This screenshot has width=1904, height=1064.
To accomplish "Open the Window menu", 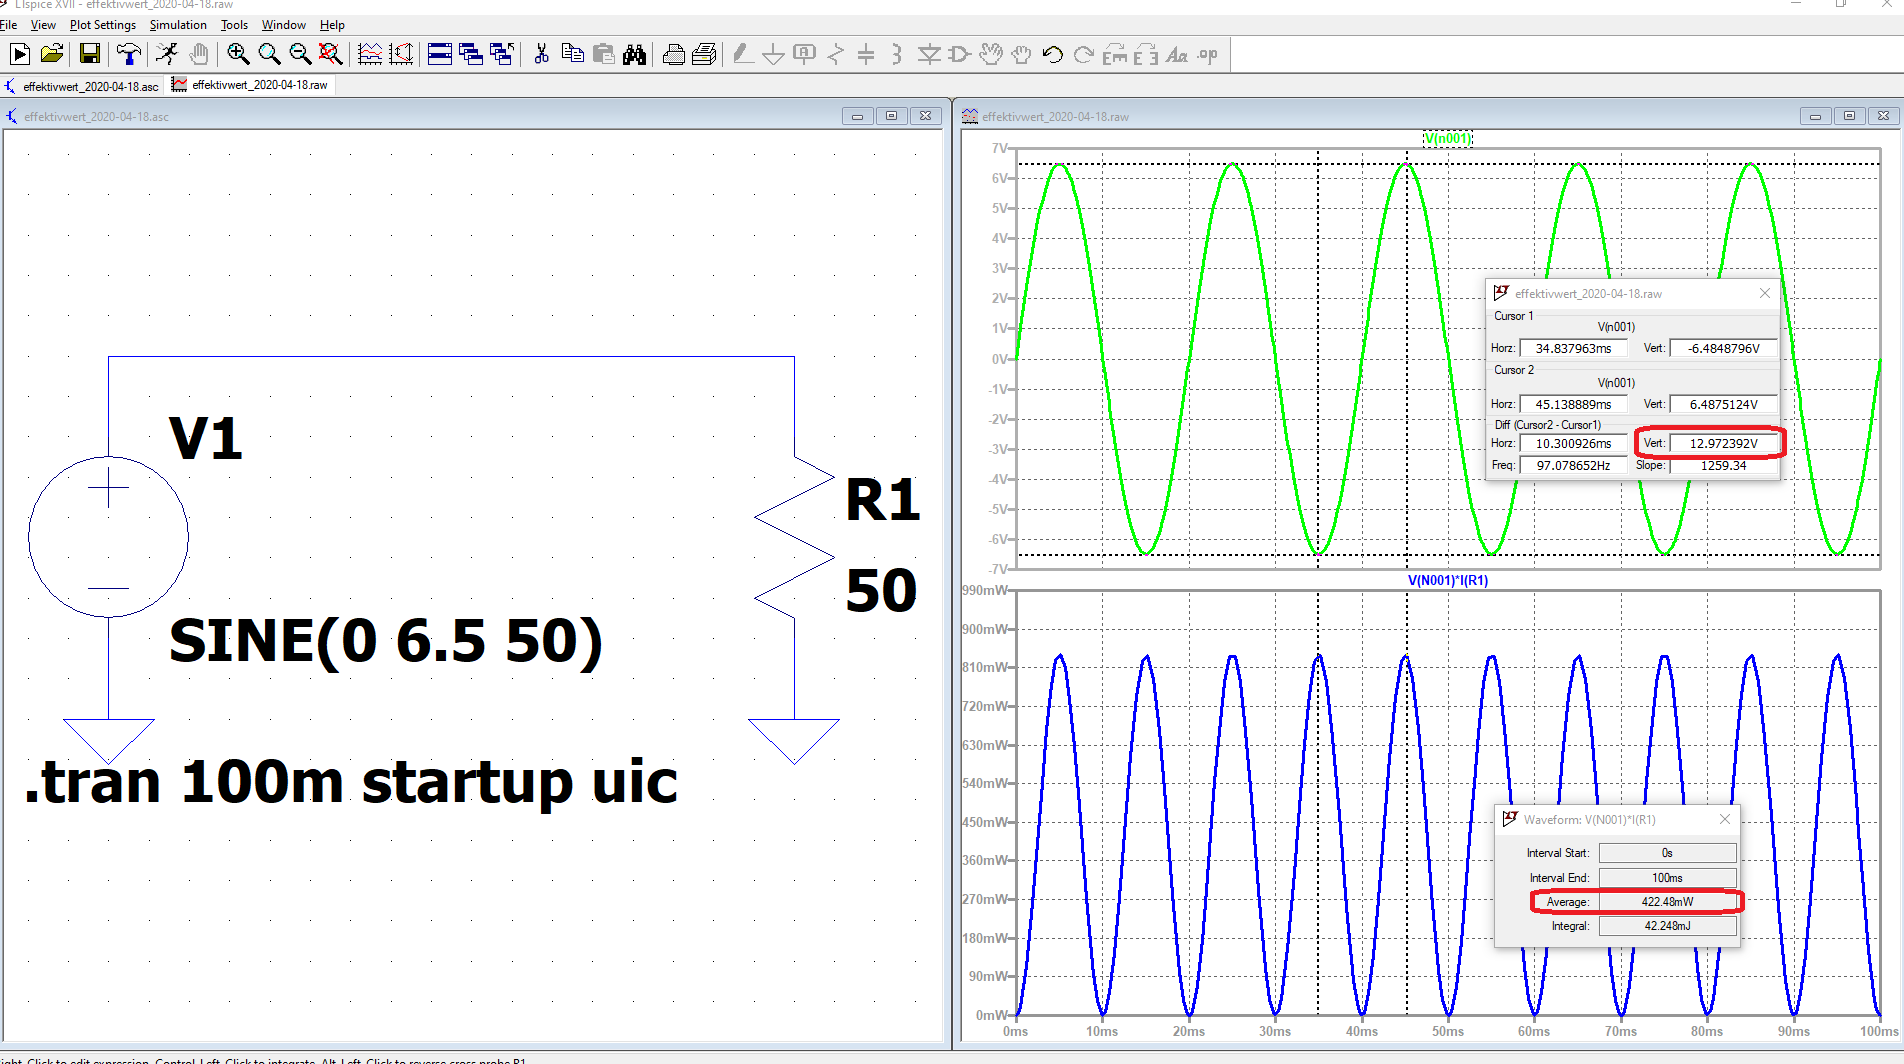I will (284, 25).
